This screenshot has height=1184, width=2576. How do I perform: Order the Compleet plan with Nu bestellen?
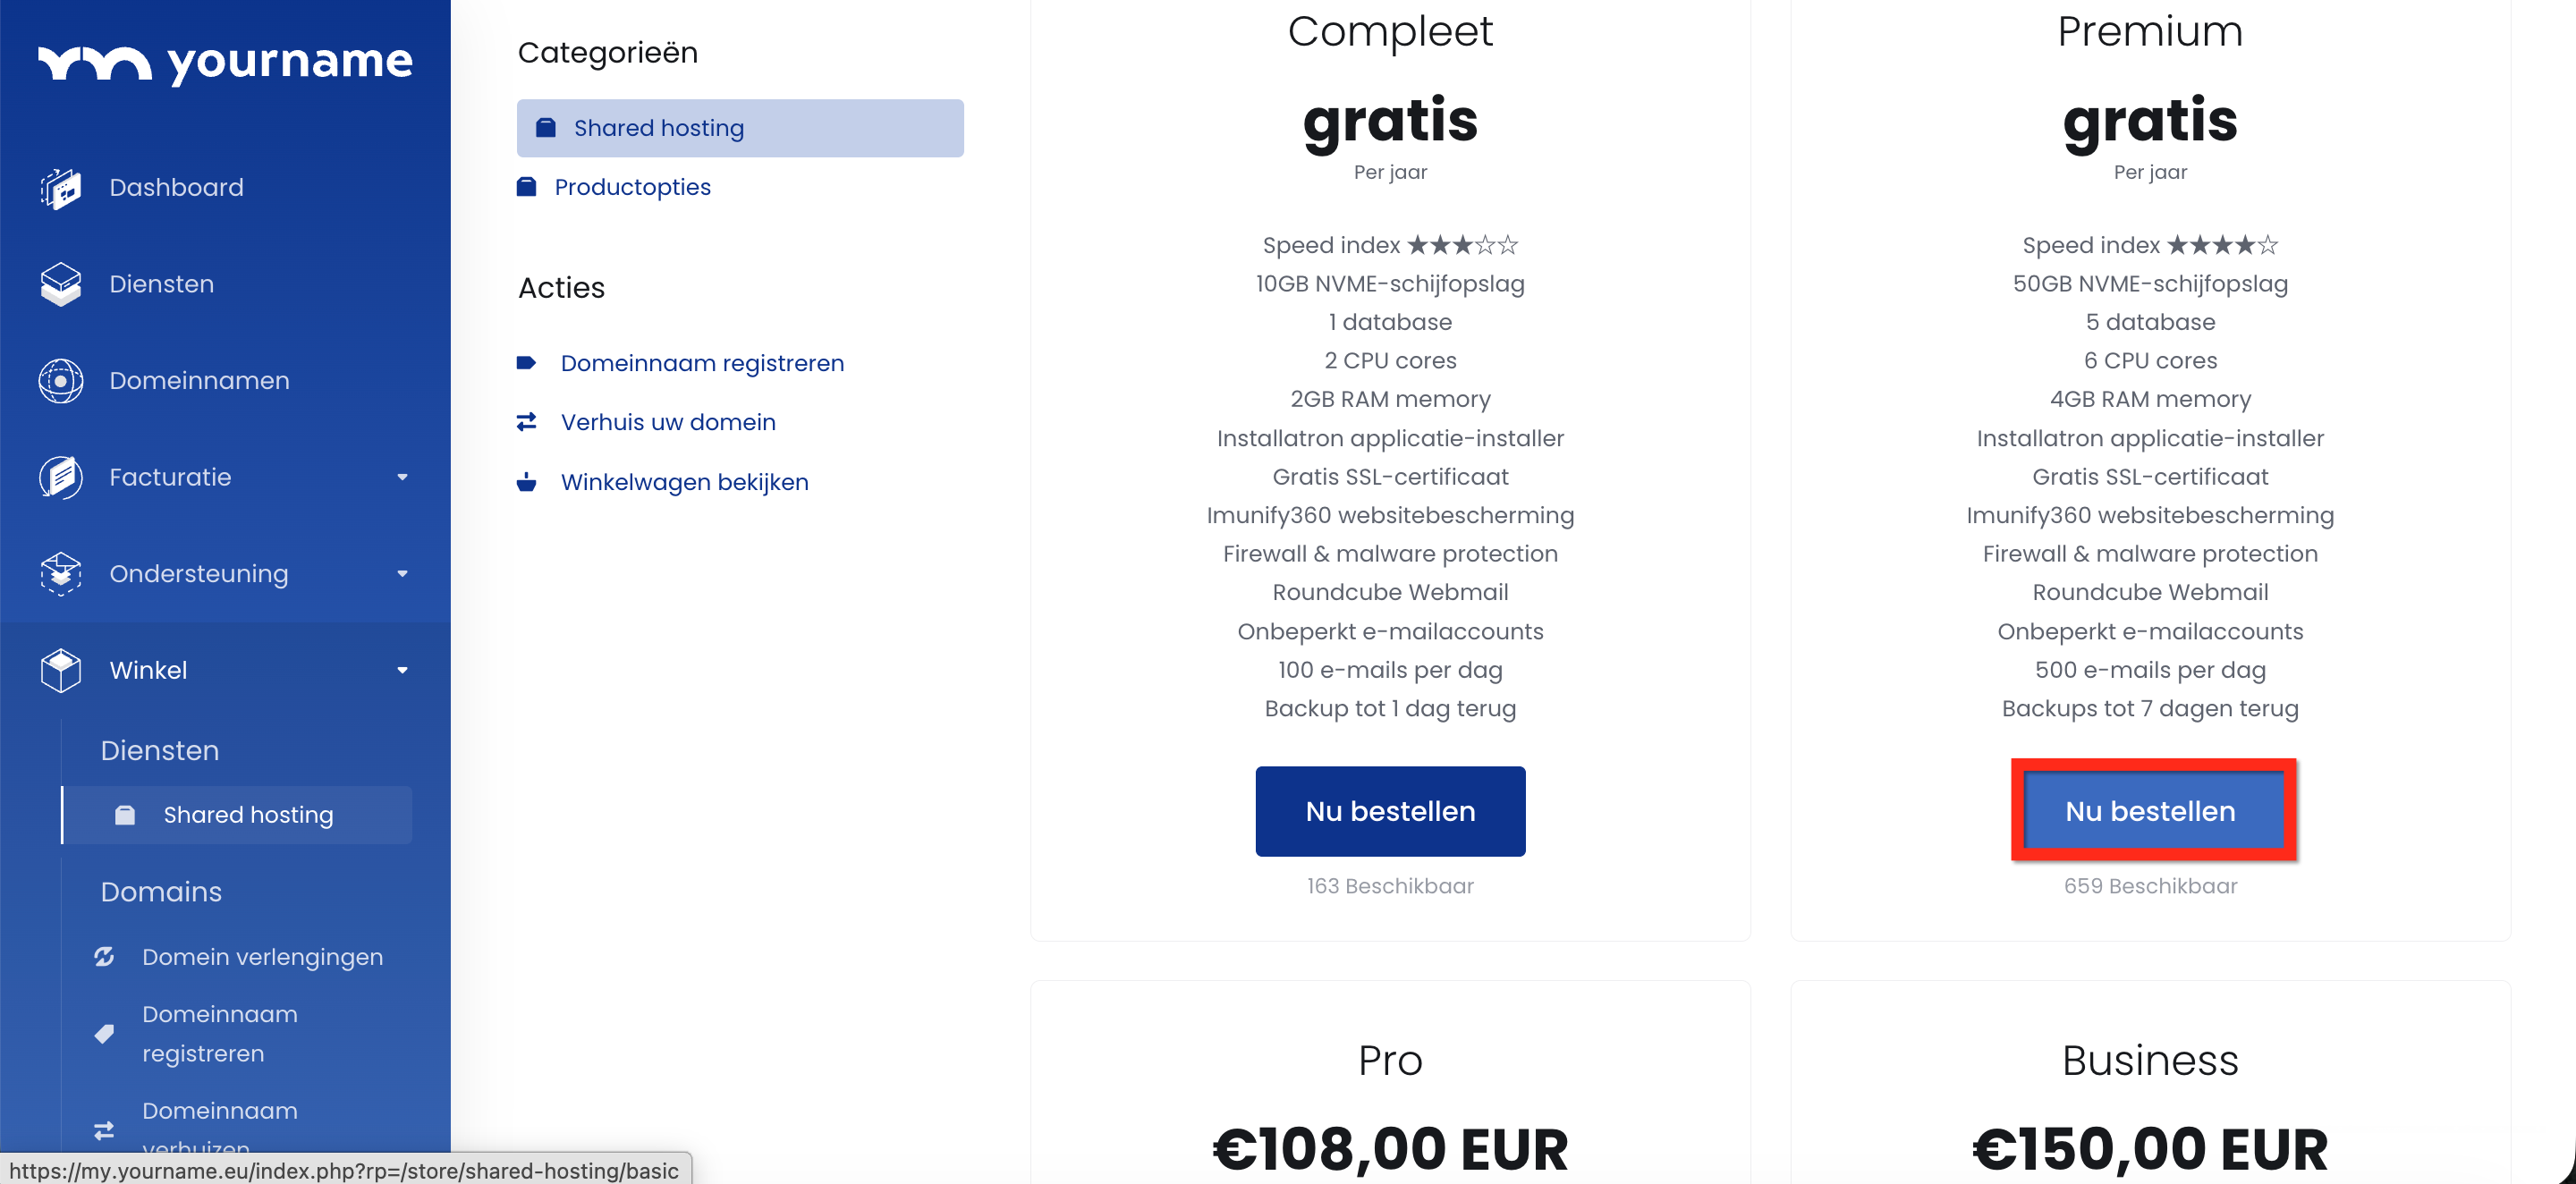coord(1389,811)
